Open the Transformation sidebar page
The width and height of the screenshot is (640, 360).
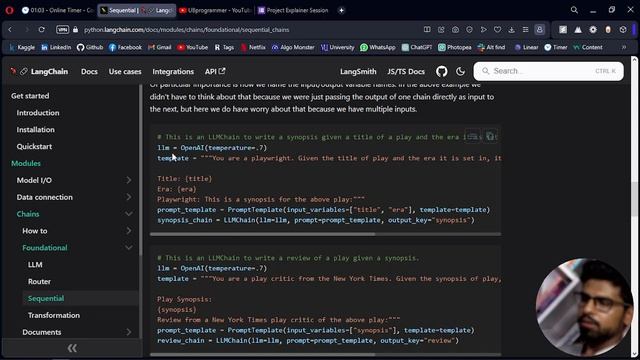54,316
